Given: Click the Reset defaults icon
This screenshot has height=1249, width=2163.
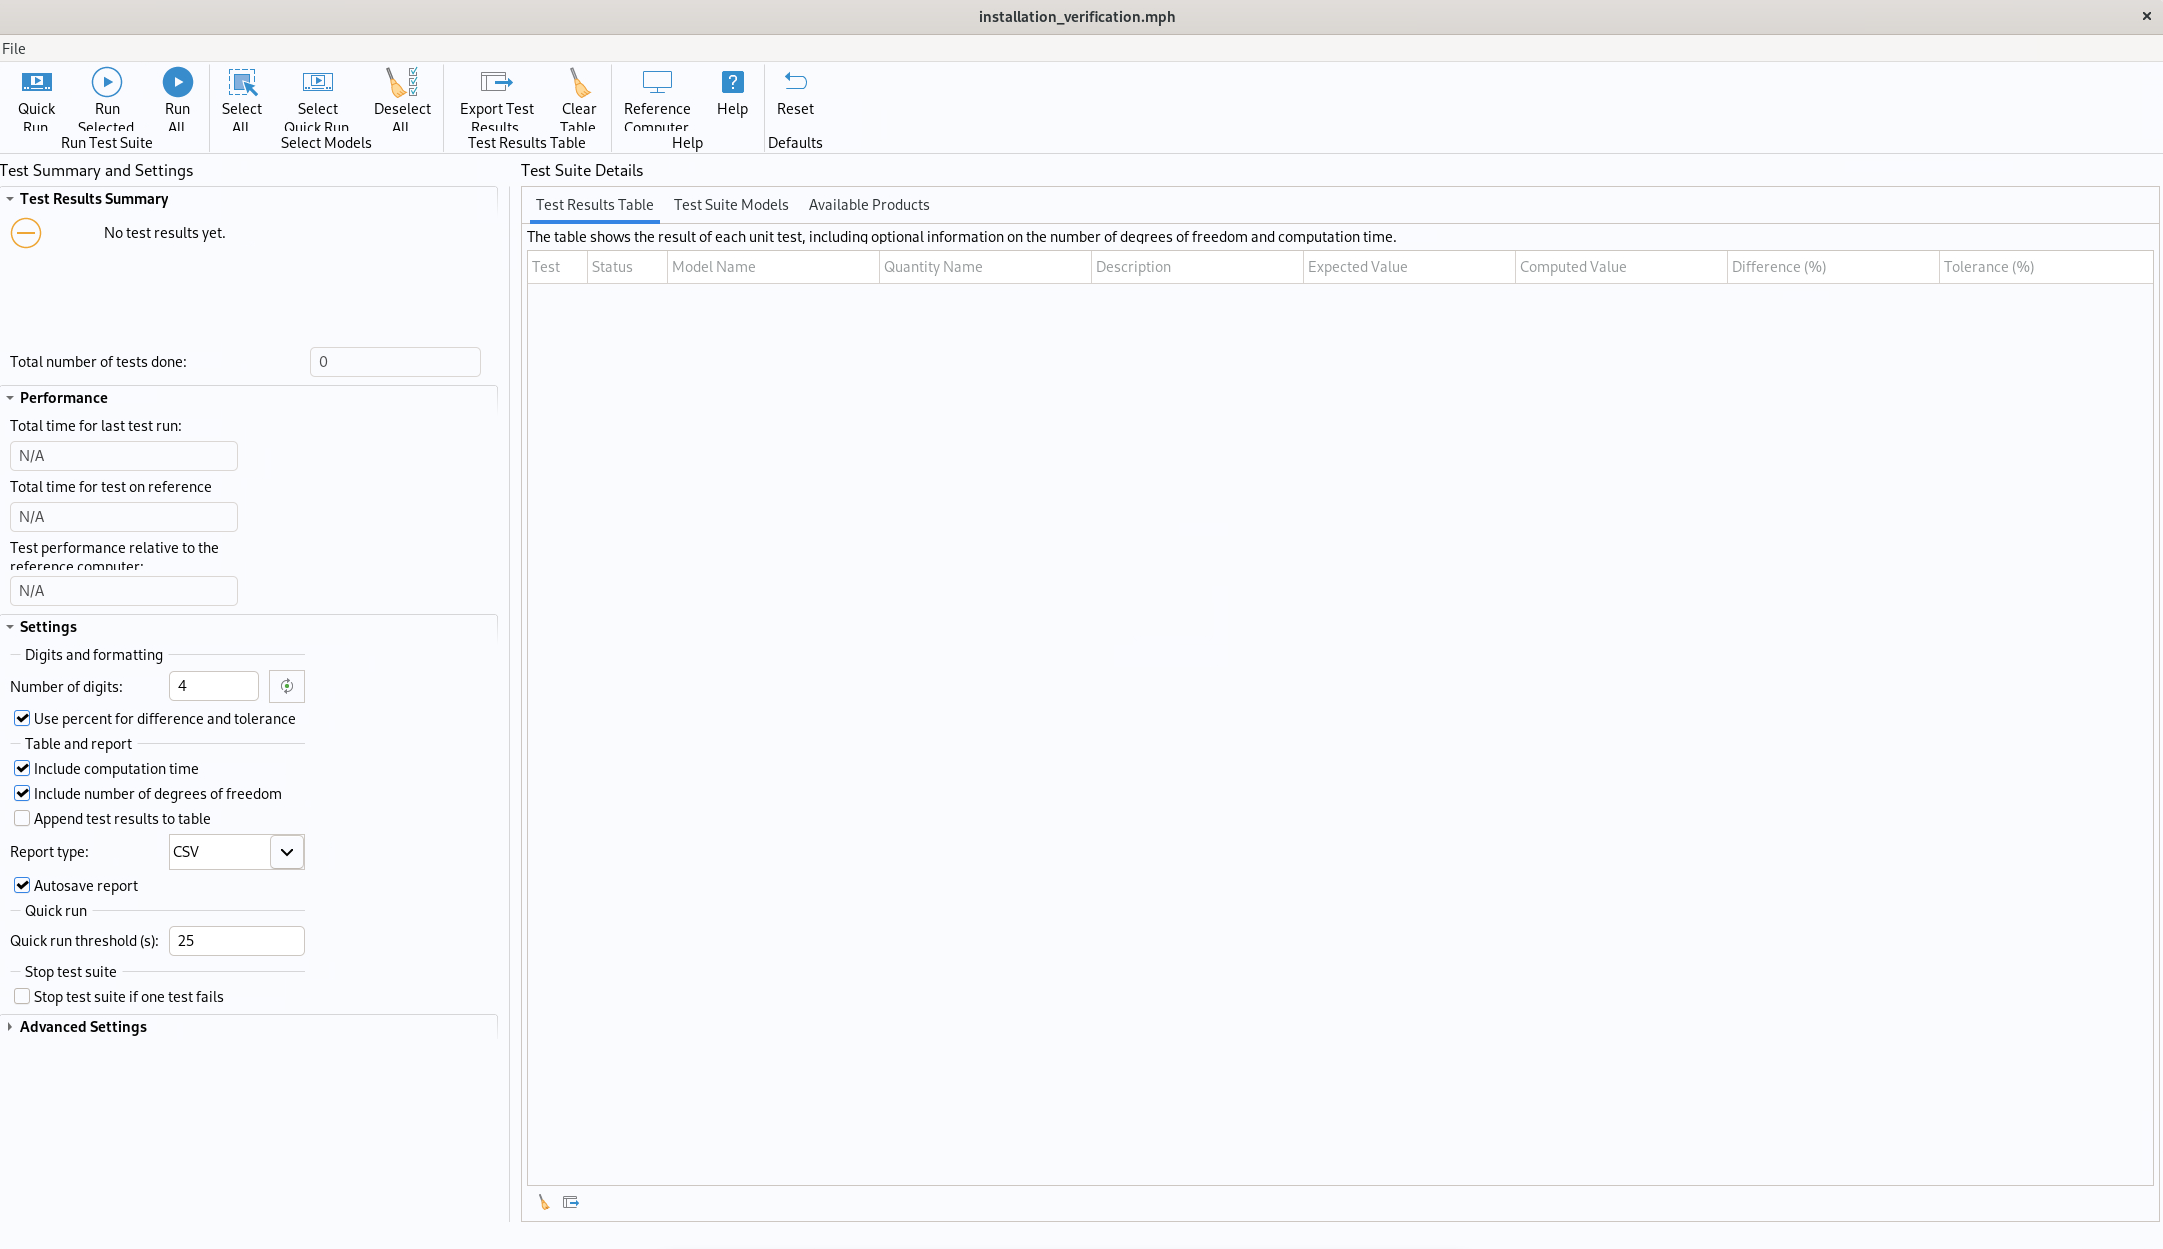Looking at the screenshot, I should [795, 82].
